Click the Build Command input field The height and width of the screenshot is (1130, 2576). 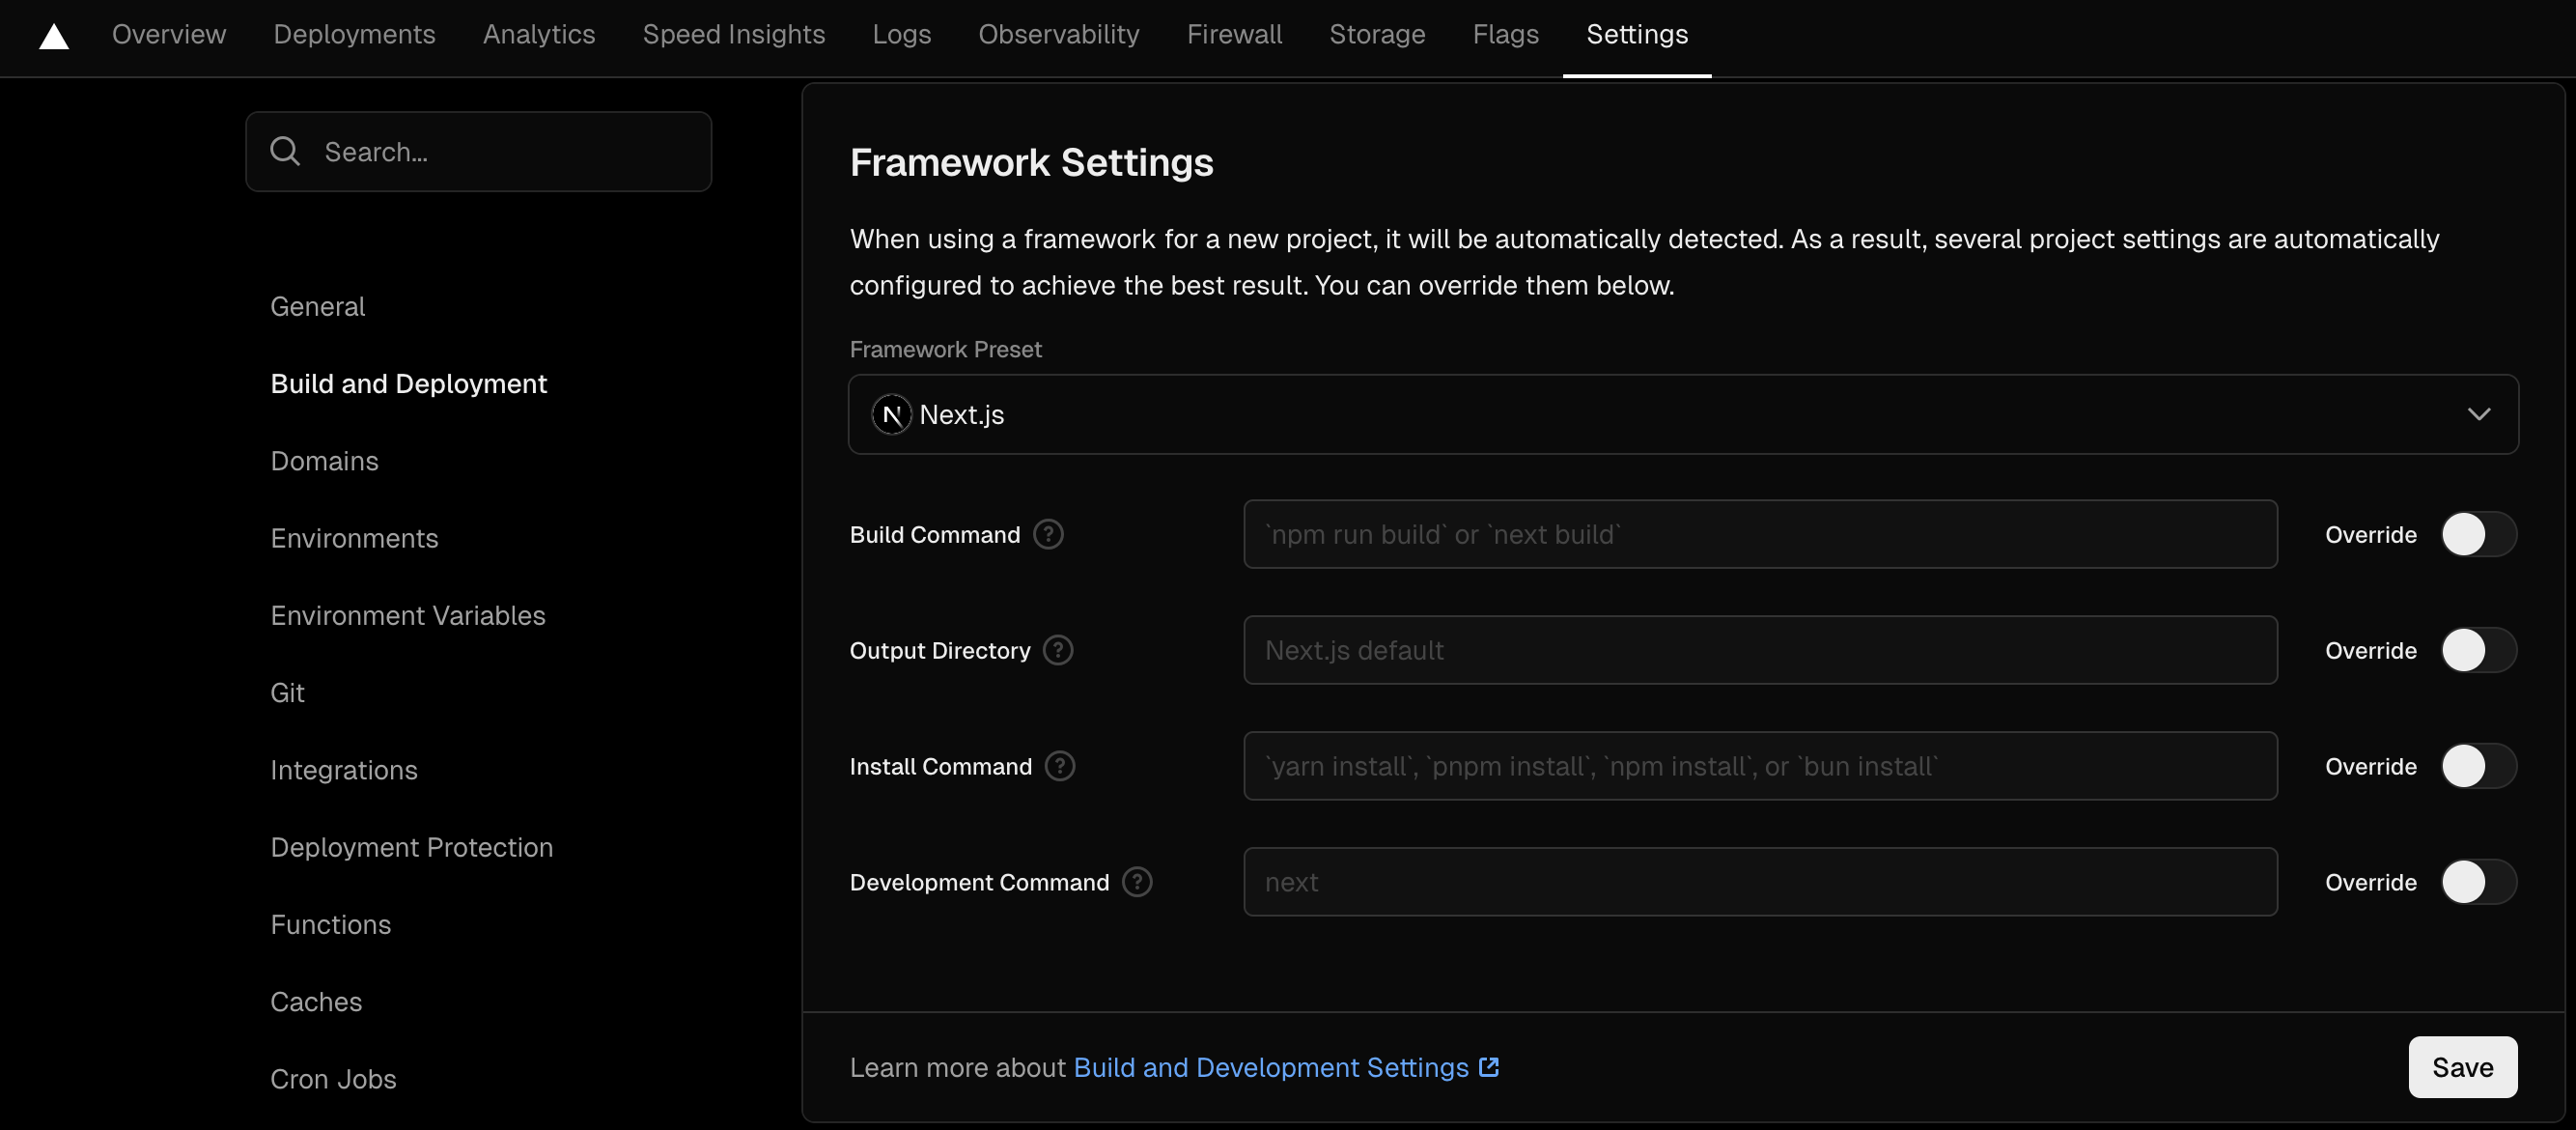pos(1760,534)
